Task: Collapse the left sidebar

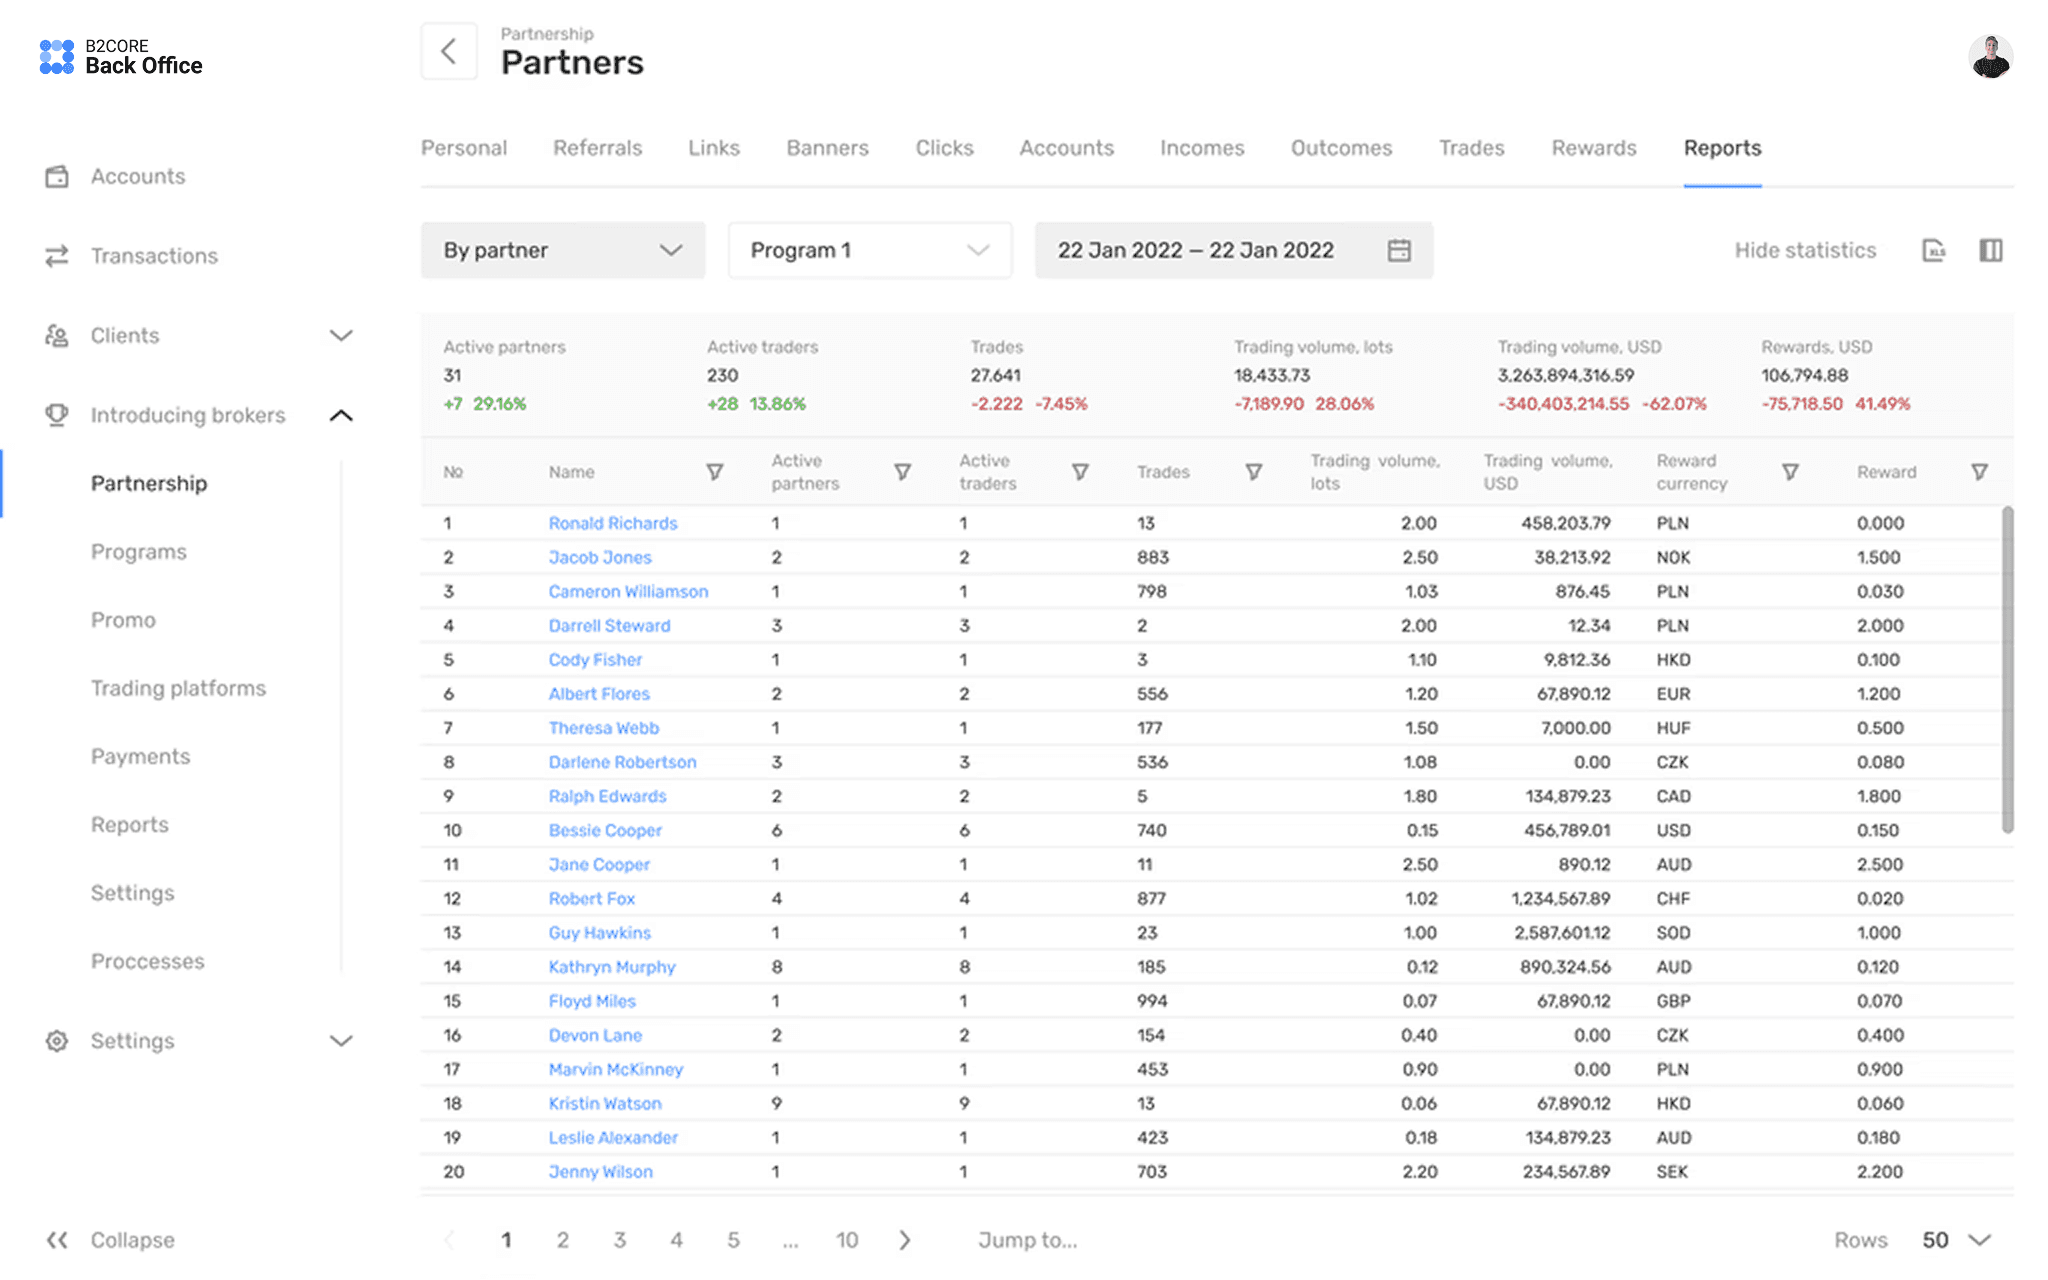Action: [110, 1240]
